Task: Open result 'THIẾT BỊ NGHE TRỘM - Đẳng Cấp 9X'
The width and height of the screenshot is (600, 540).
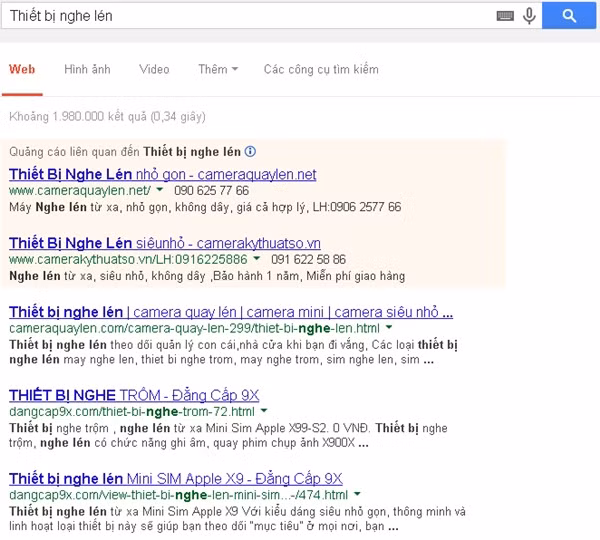Action: [x=134, y=395]
